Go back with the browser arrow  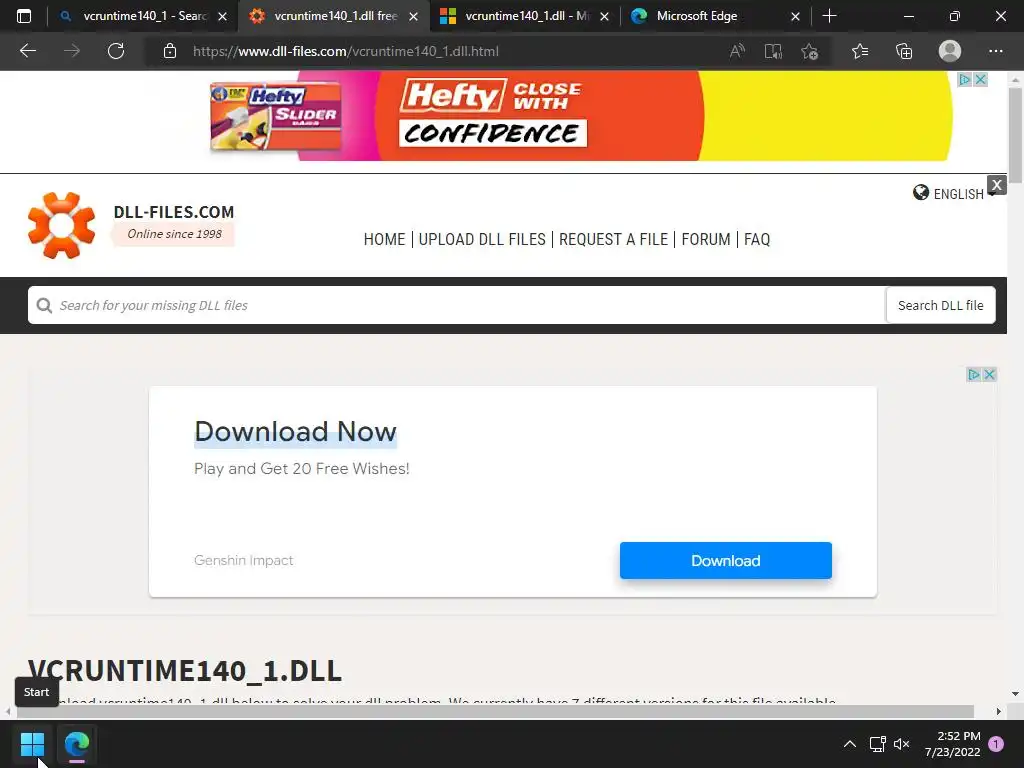click(28, 51)
